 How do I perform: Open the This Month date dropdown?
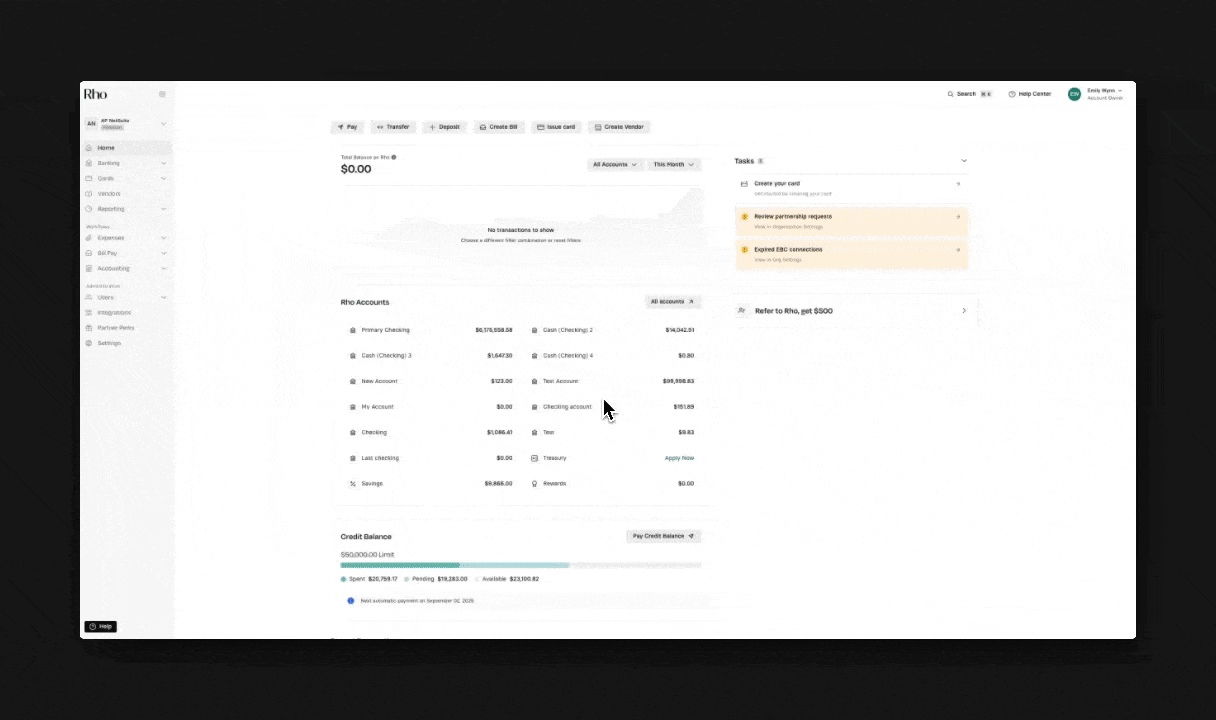click(x=673, y=164)
